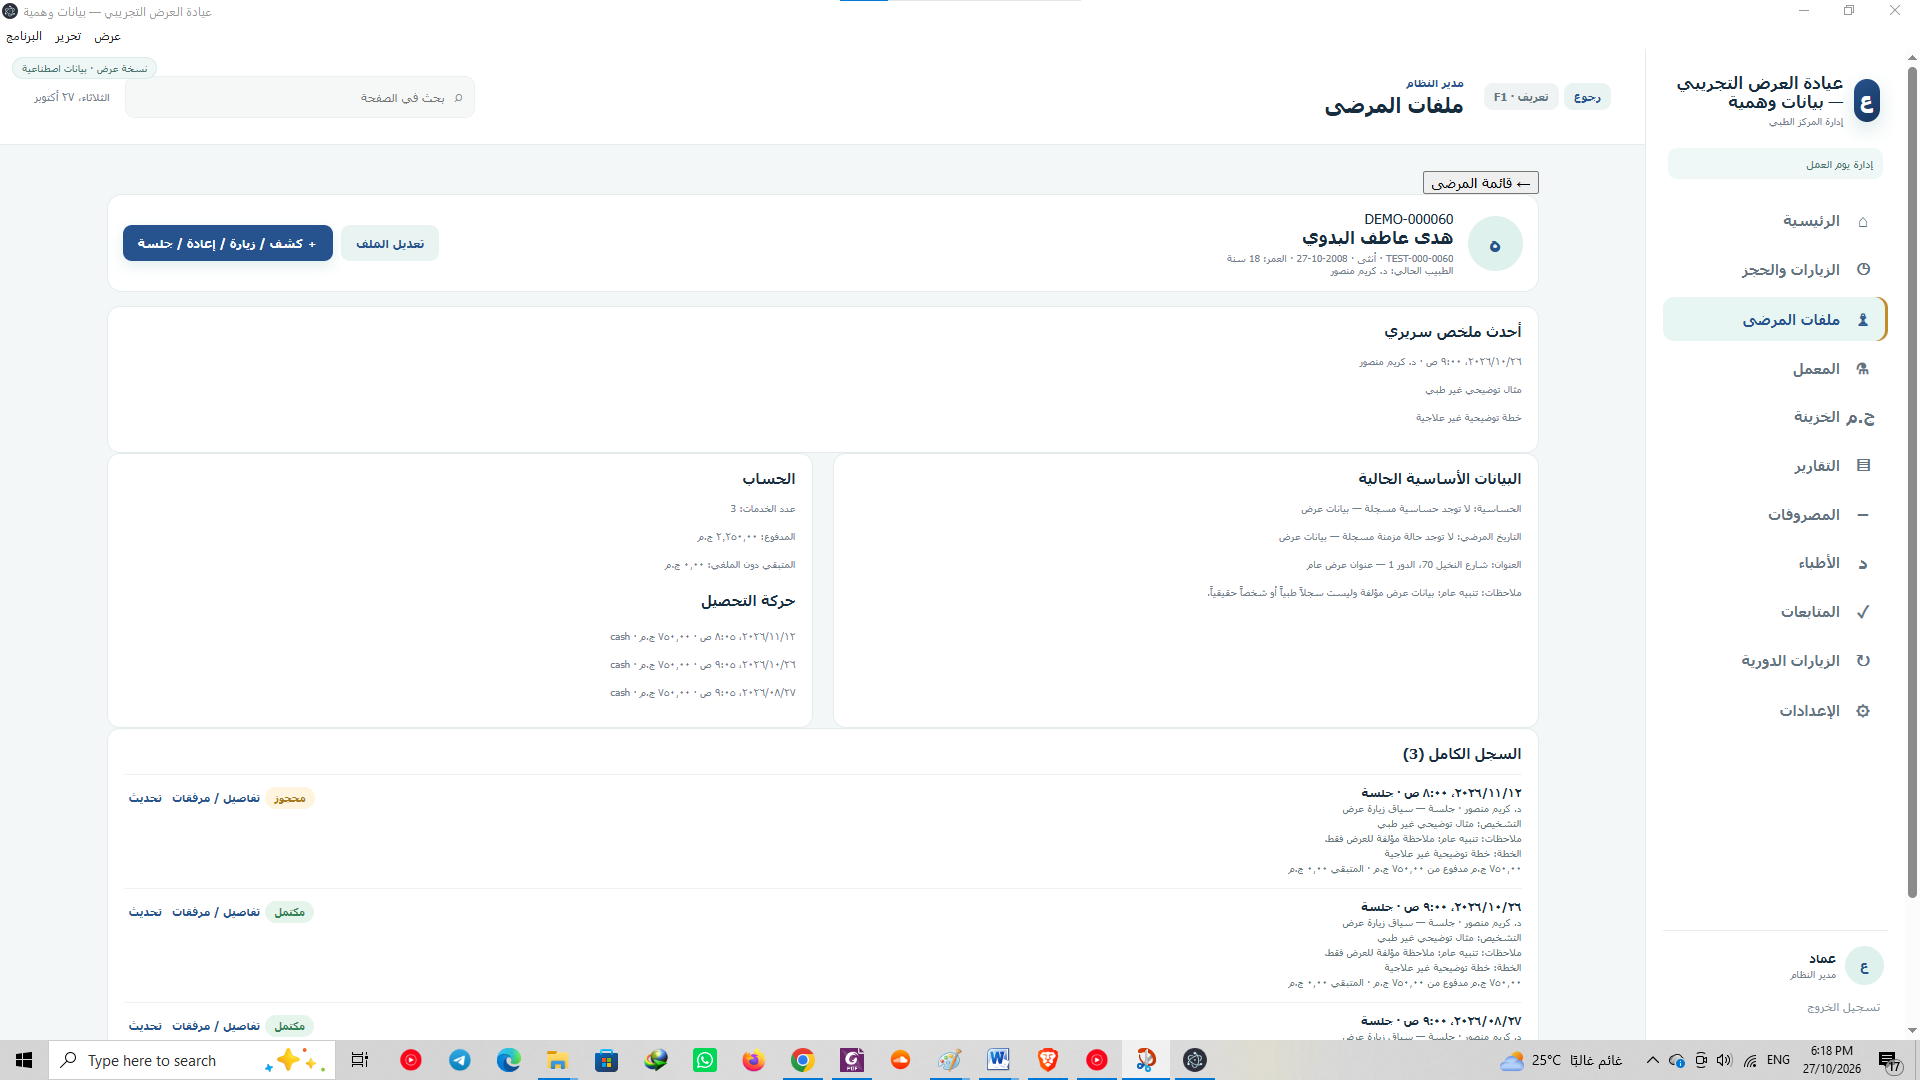Open تفاصيل / مرفقات for 2026/11/12 session
1920x1080 pixels.
[x=216, y=798]
